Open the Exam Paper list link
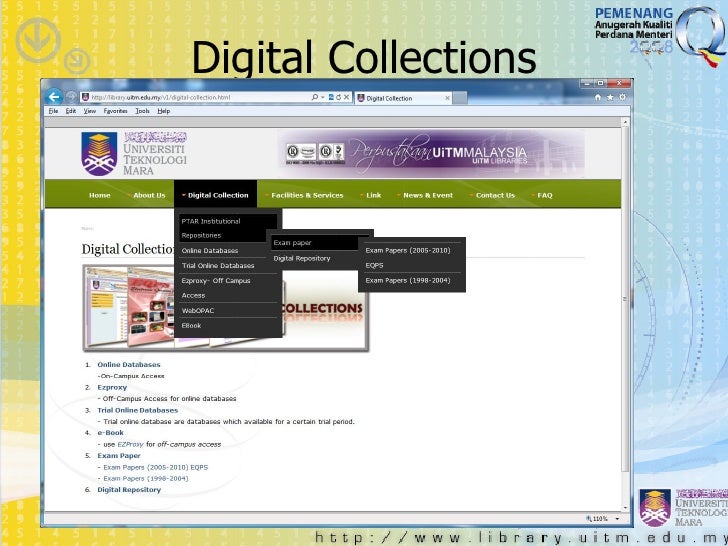The width and height of the screenshot is (728, 546). pyautogui.click(x=118, y=455)
